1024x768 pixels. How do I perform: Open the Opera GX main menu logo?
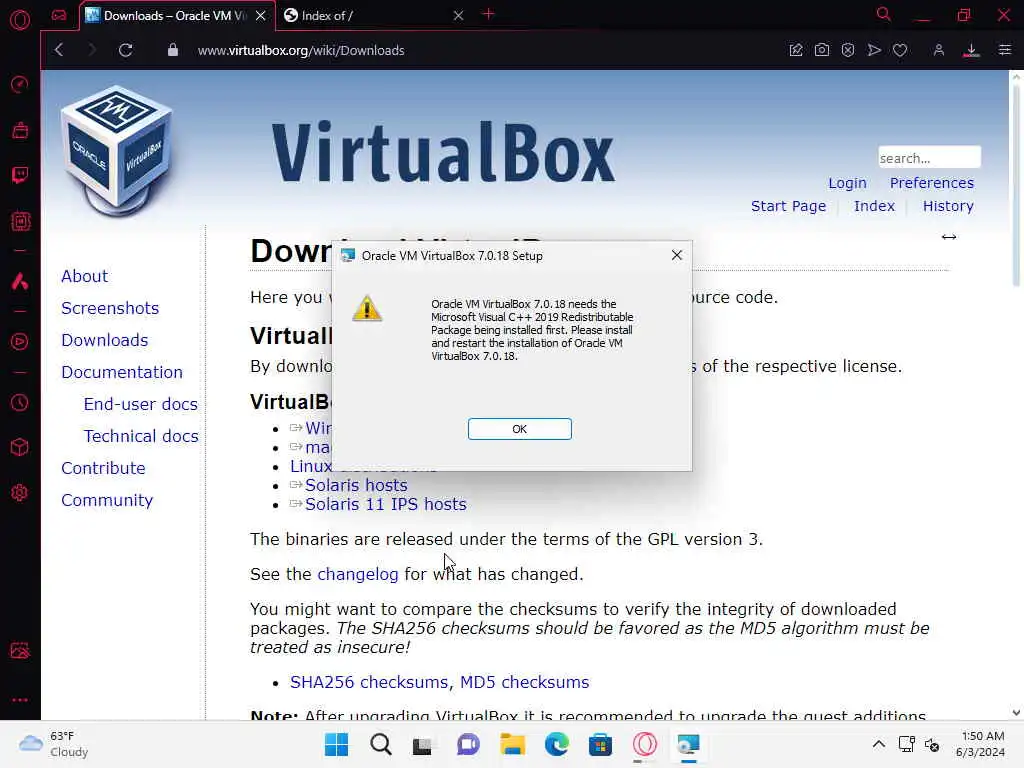pos(20,20)
